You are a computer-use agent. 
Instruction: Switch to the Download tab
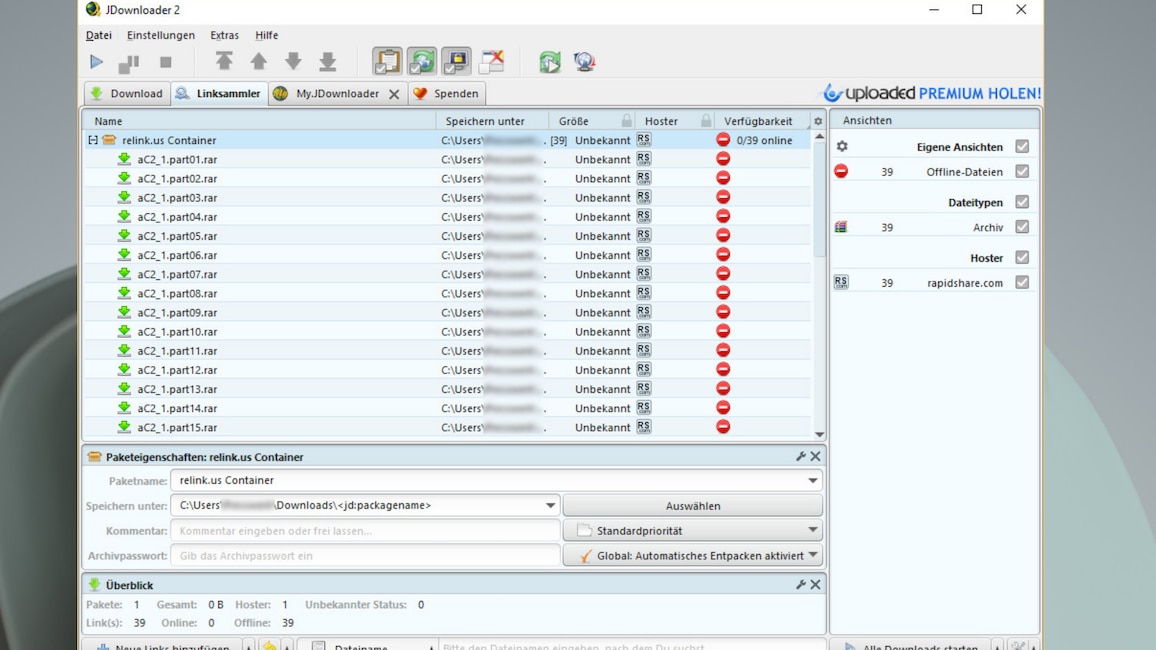click(126, 94)
